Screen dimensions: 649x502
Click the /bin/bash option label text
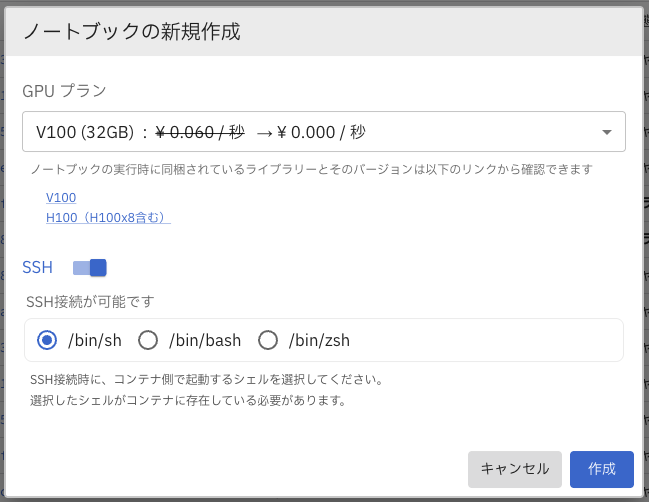point(205,340)
